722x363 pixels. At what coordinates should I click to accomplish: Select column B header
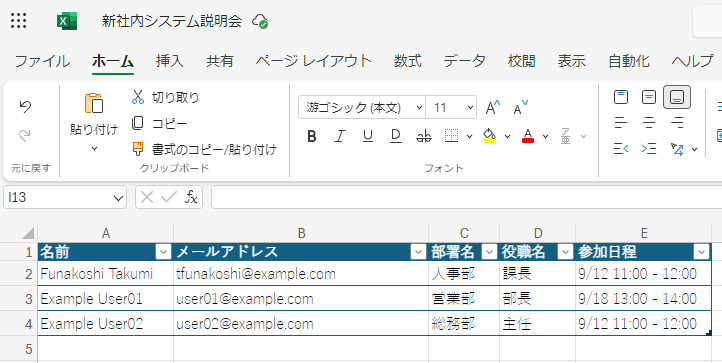(x=301, y=233)
